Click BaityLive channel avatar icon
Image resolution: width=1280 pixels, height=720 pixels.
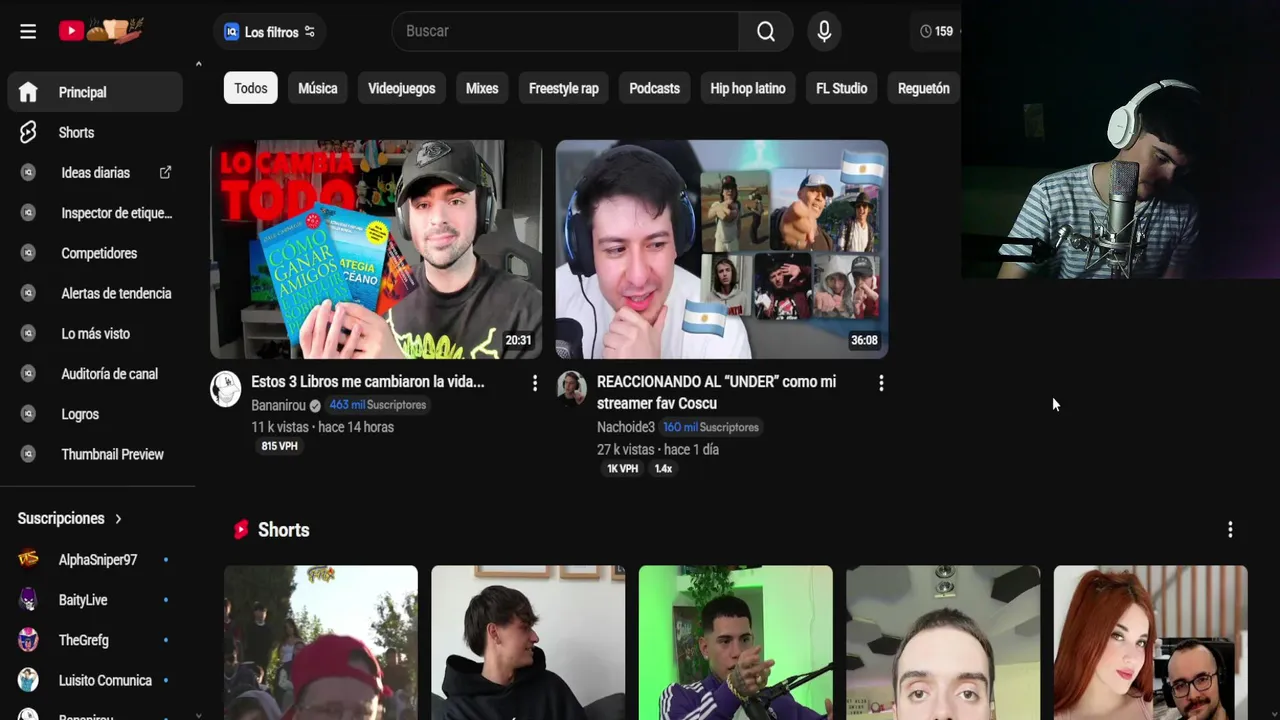[28, 599]
